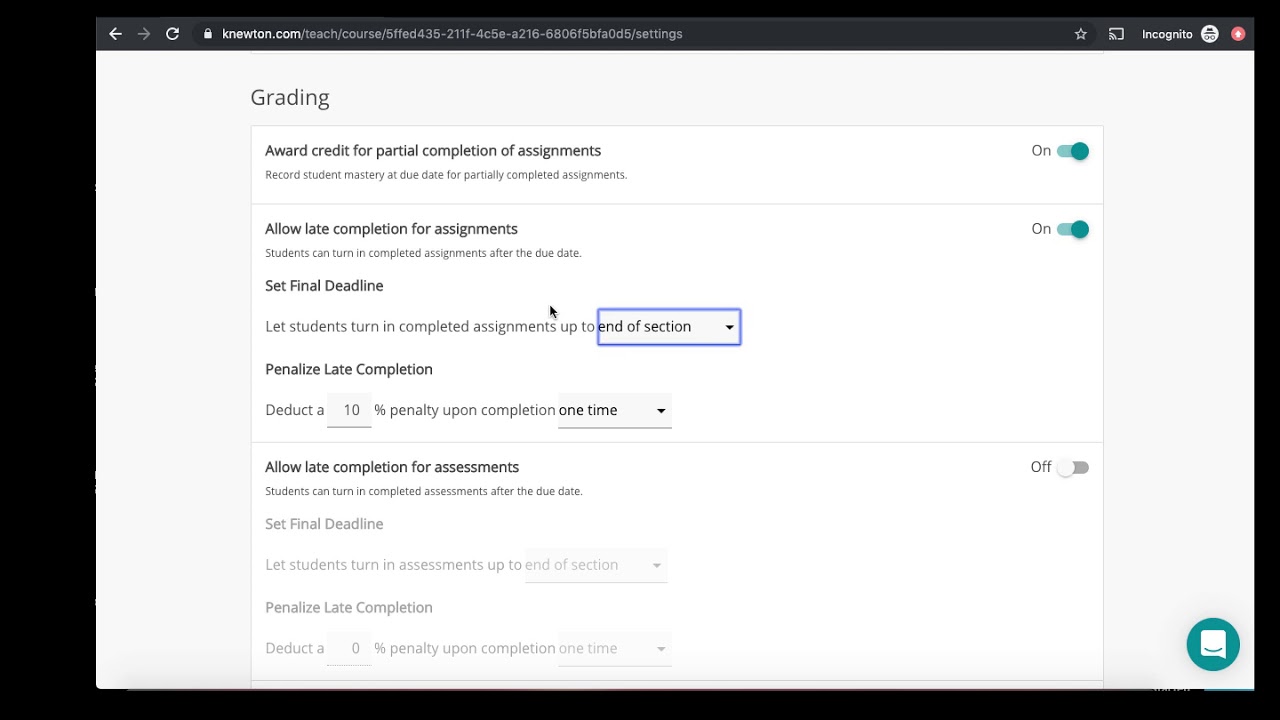Image resolution: width=1280 pixels, height=720 pixels.
Task: Click the knewton.com address bar URL
Action: (x=452, y=34)
